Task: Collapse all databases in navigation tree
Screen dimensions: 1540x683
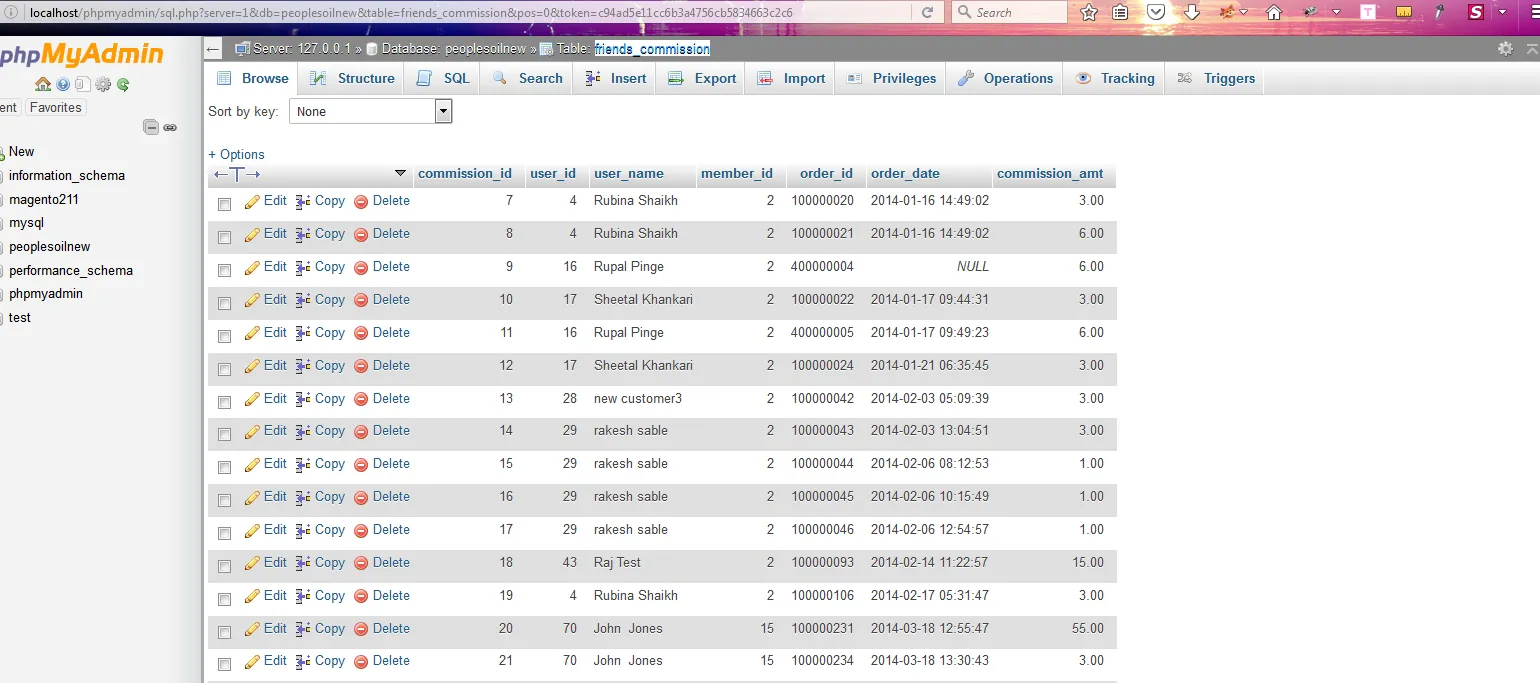Action: click(151, 127)
